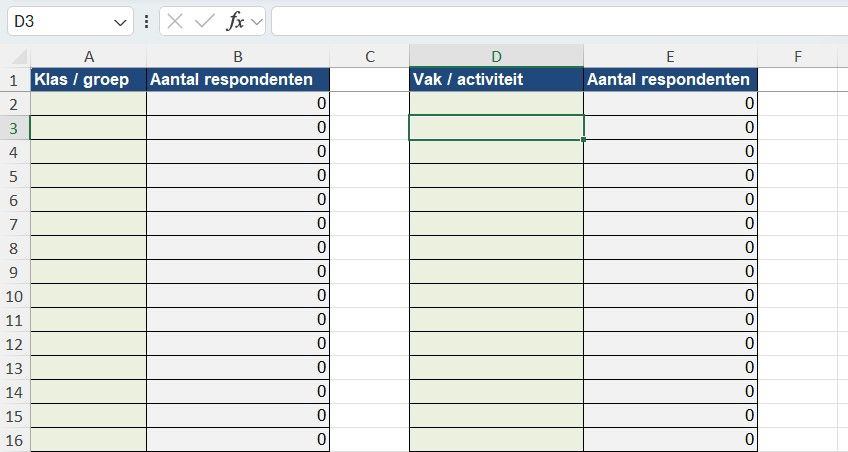Click the Select All corner triangle
848x452 pixels.
coord(19,57)
